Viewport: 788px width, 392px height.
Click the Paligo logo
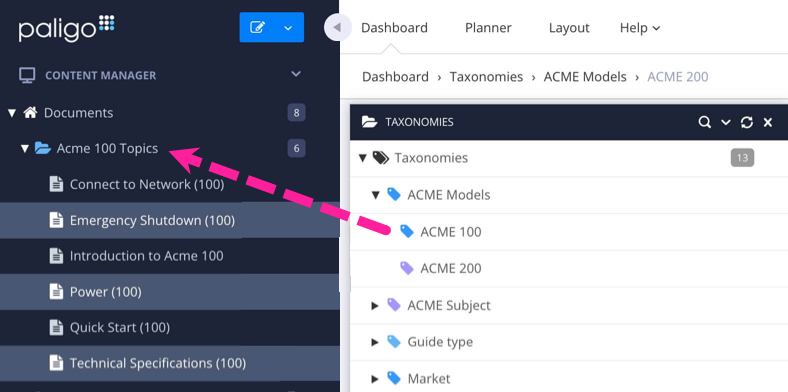(67, 28)
